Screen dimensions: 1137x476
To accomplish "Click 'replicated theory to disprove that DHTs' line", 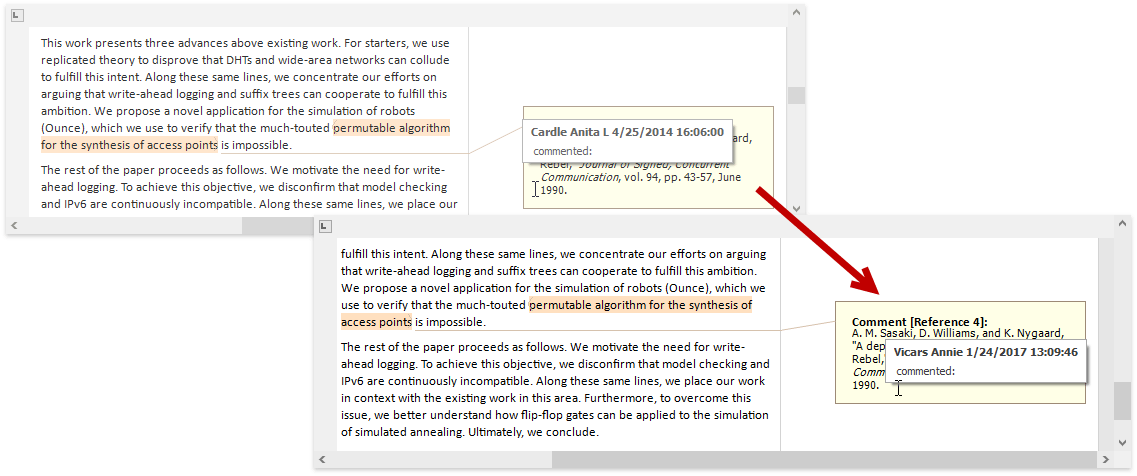I will (x=245, y=60).
